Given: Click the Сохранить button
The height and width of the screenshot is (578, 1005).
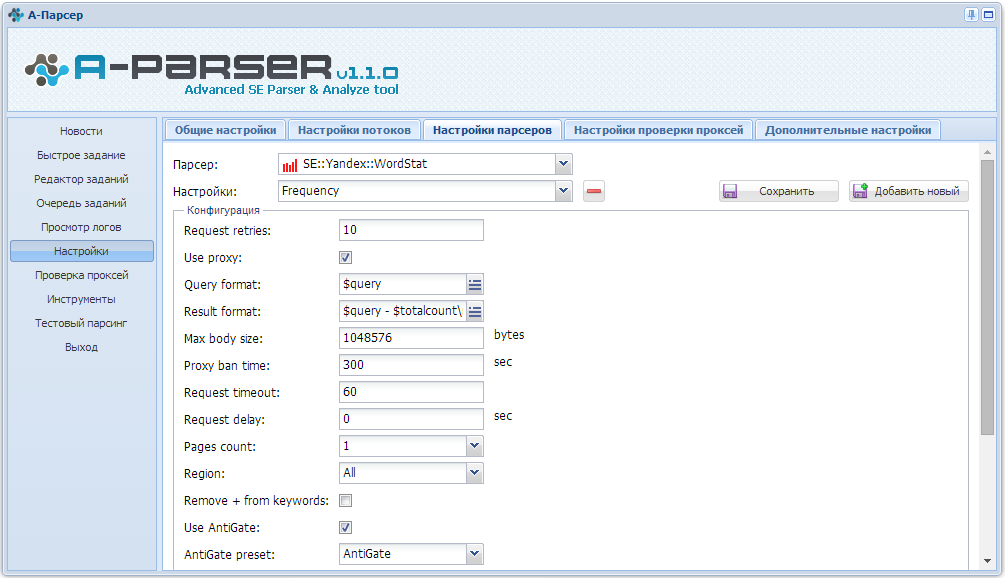Looking at the screenshot, I should [779, 191].
